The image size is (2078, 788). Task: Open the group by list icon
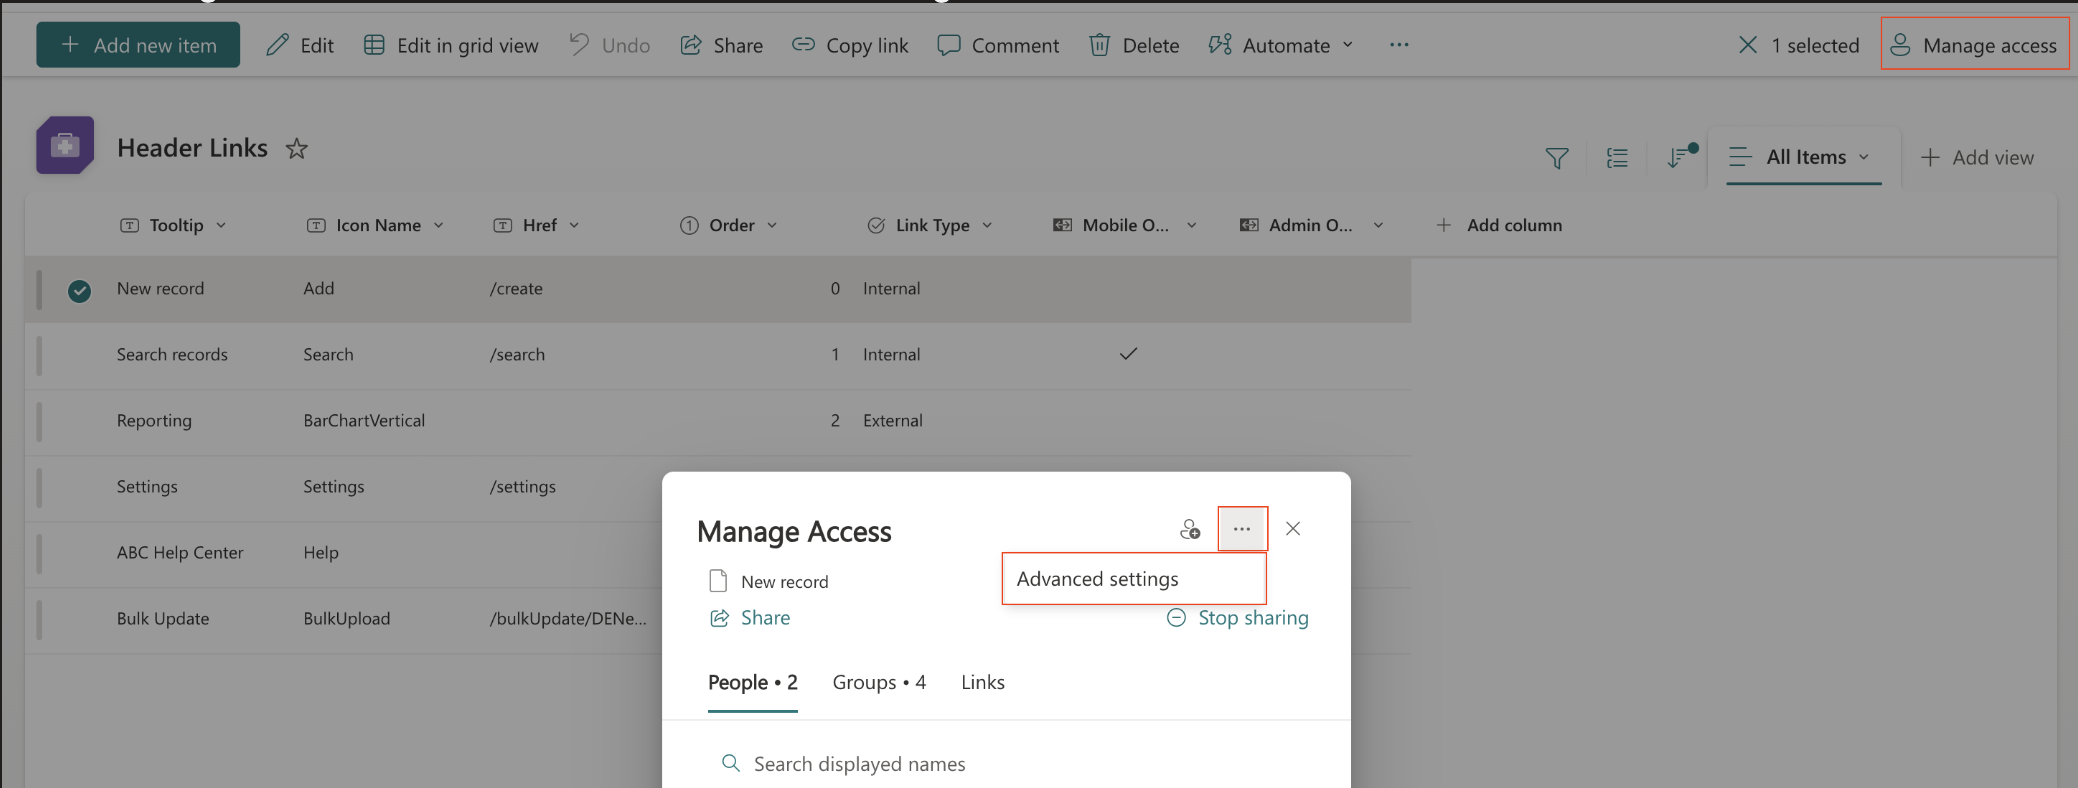(1617, 158)
